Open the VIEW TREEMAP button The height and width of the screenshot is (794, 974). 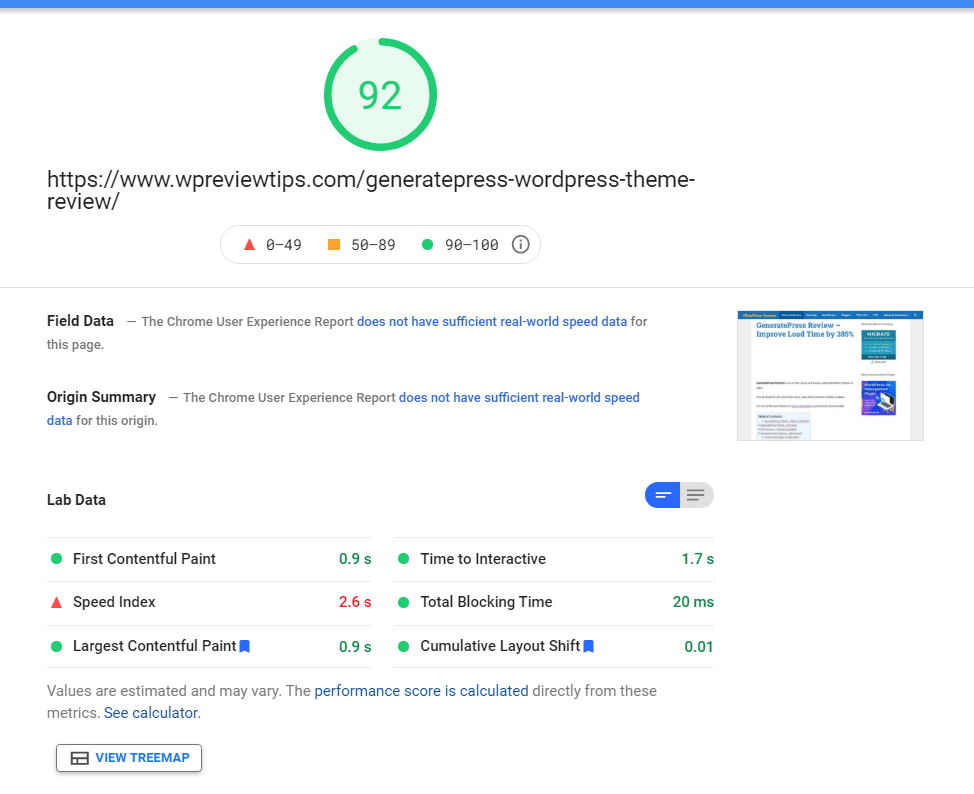point(128,758)
